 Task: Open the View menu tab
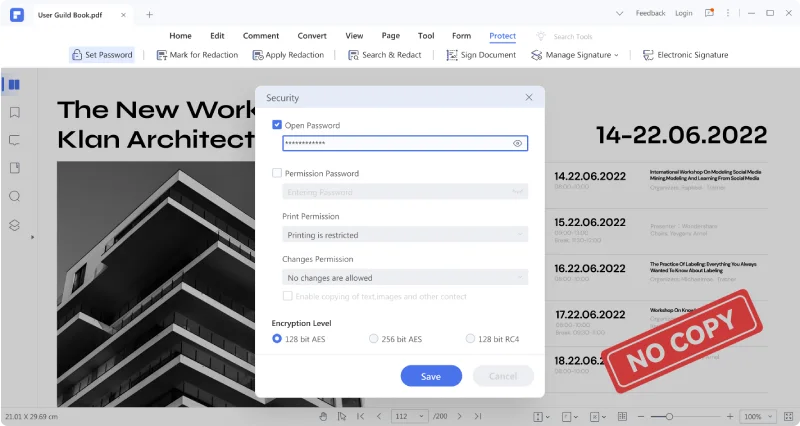[354, 36]
